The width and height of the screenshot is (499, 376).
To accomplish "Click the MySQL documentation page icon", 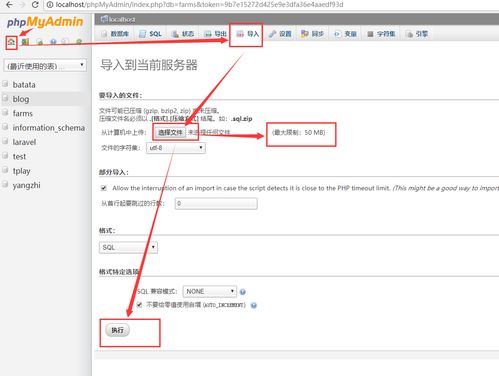I will pos(65,42).
